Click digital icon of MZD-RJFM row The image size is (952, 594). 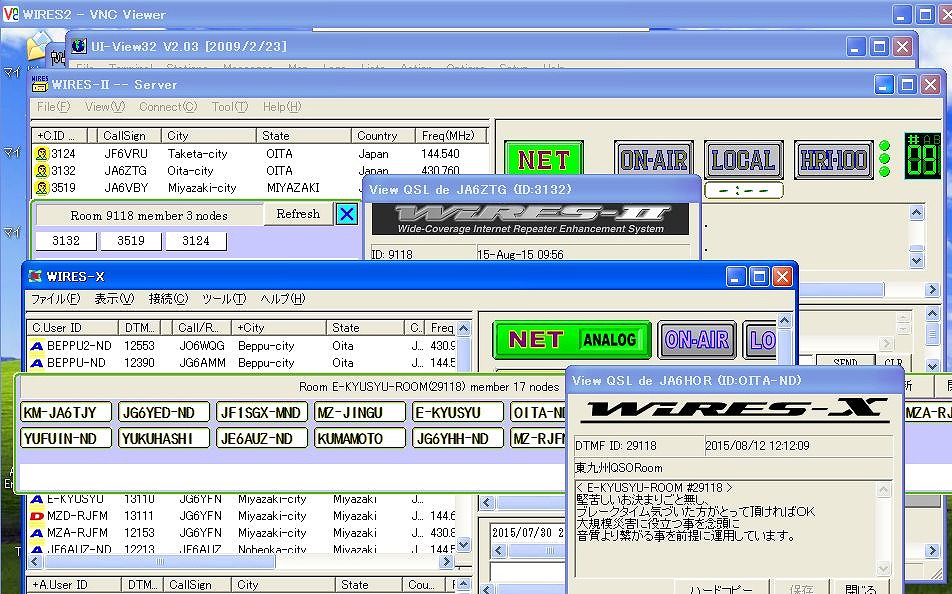pyautogui.click(x=37, y=516)
